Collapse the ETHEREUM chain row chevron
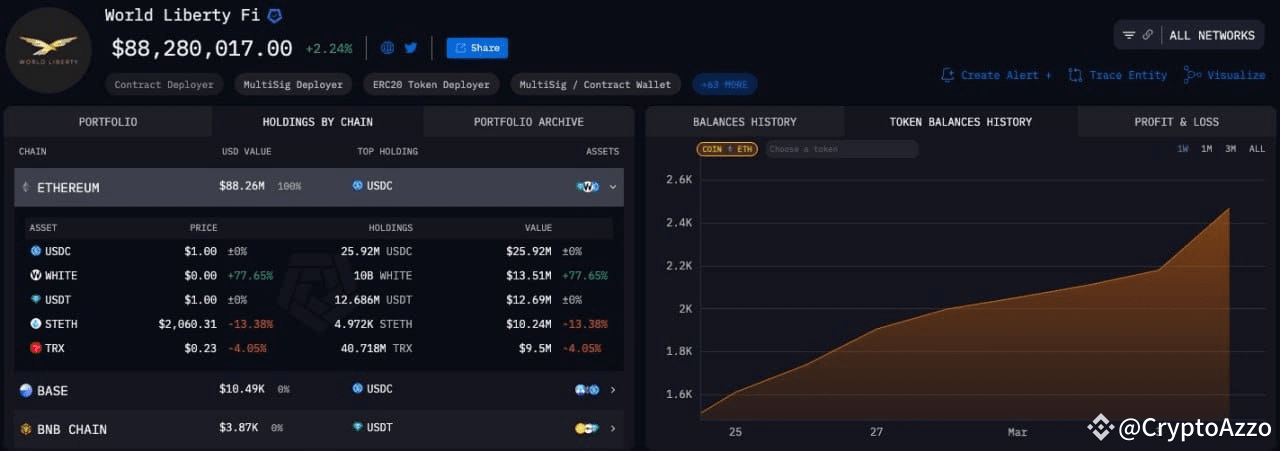This screenshot has height=451, width=1280. [x=613, y=187]
